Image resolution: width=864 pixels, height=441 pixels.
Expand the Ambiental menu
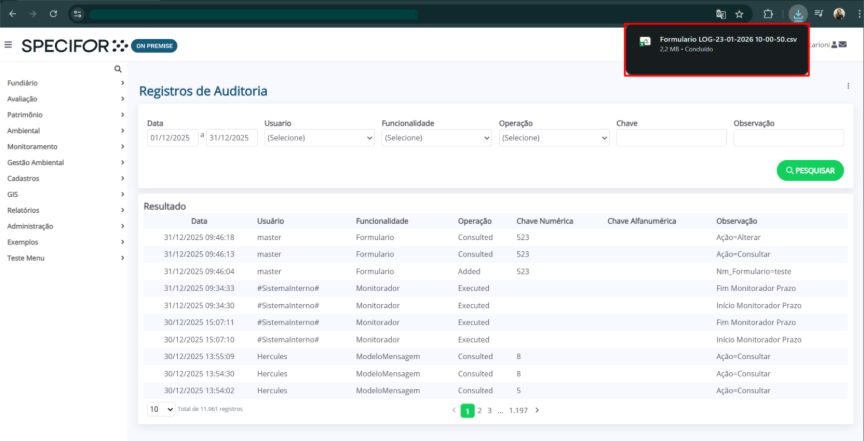tap(65, 131)
